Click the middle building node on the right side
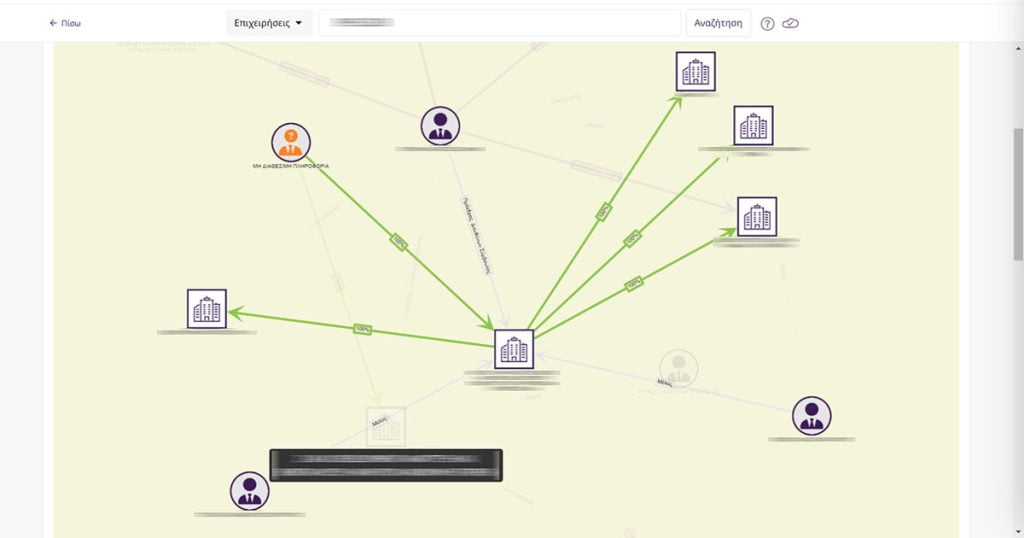1024x538 pixels. coord(753,126)
